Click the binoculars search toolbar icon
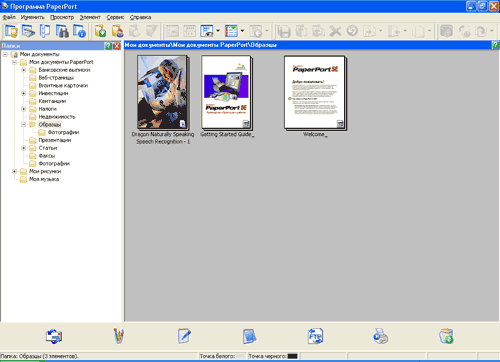 coord(62,31)
